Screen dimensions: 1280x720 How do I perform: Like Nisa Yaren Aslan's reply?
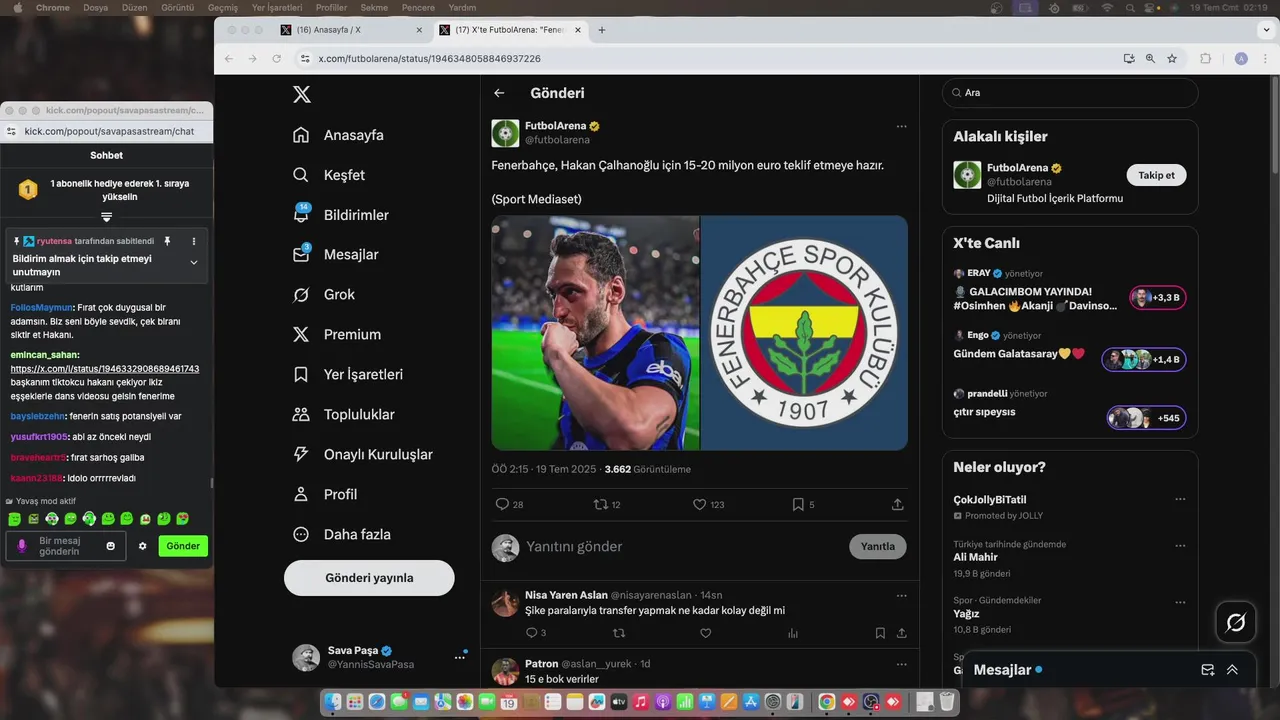click(x=705, y=633)
